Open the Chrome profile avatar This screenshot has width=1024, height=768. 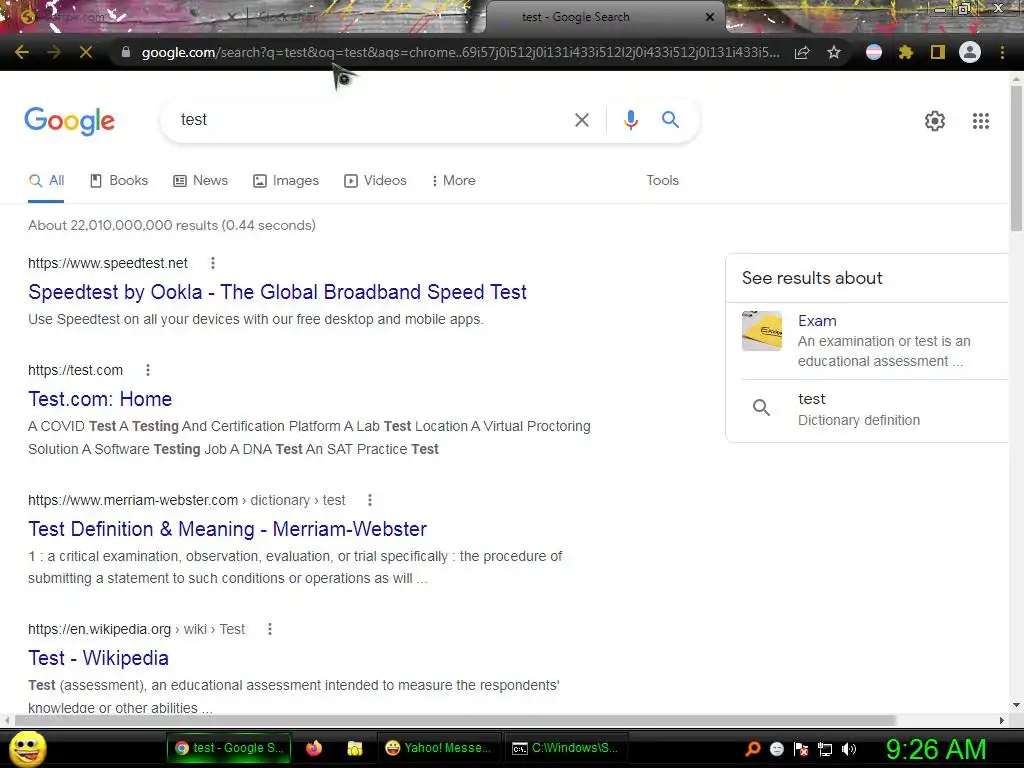coord(970,52)
